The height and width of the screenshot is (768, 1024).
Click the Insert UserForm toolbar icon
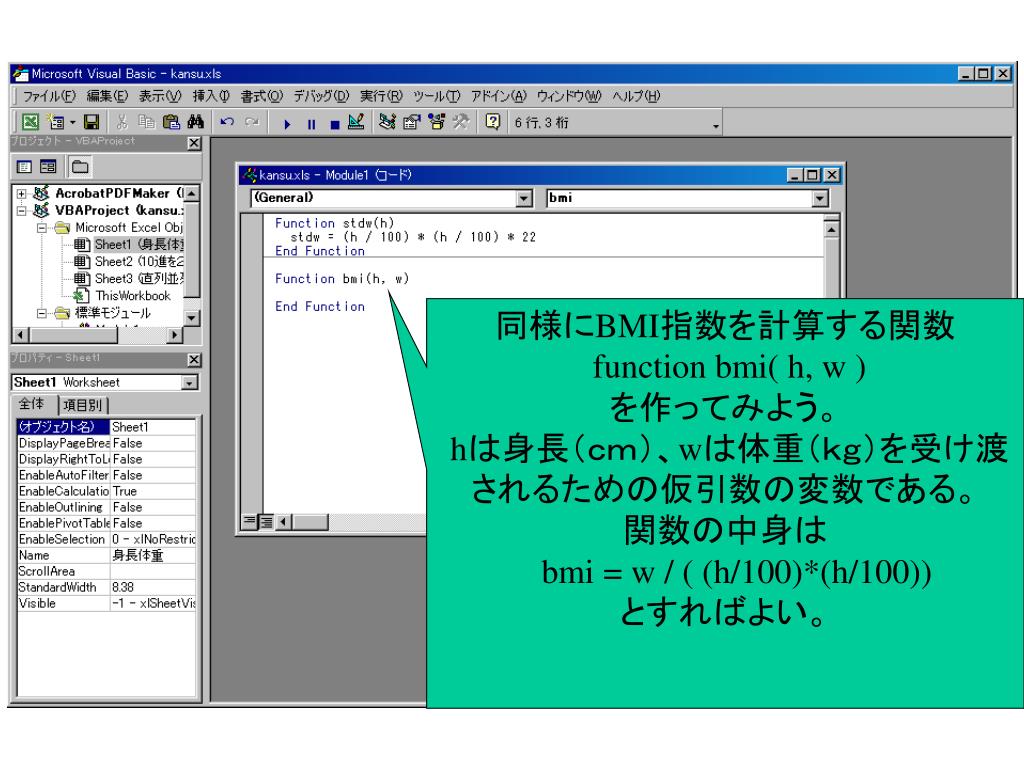pos(56,122)
